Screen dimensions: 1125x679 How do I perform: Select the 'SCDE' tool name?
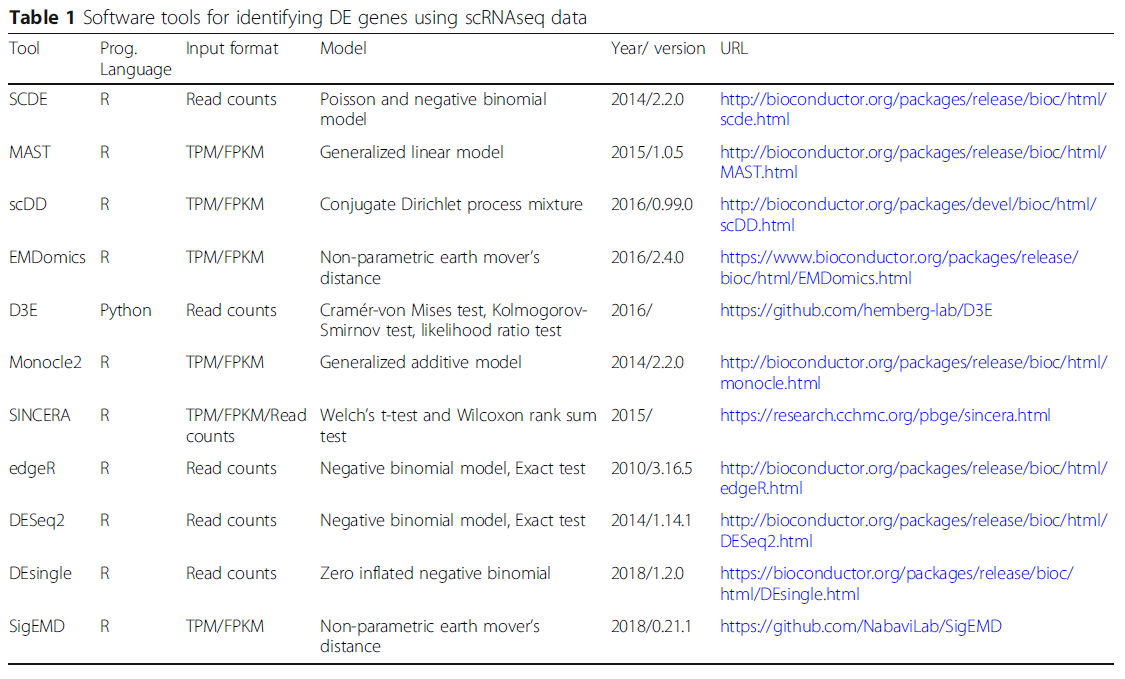[28, 99]
